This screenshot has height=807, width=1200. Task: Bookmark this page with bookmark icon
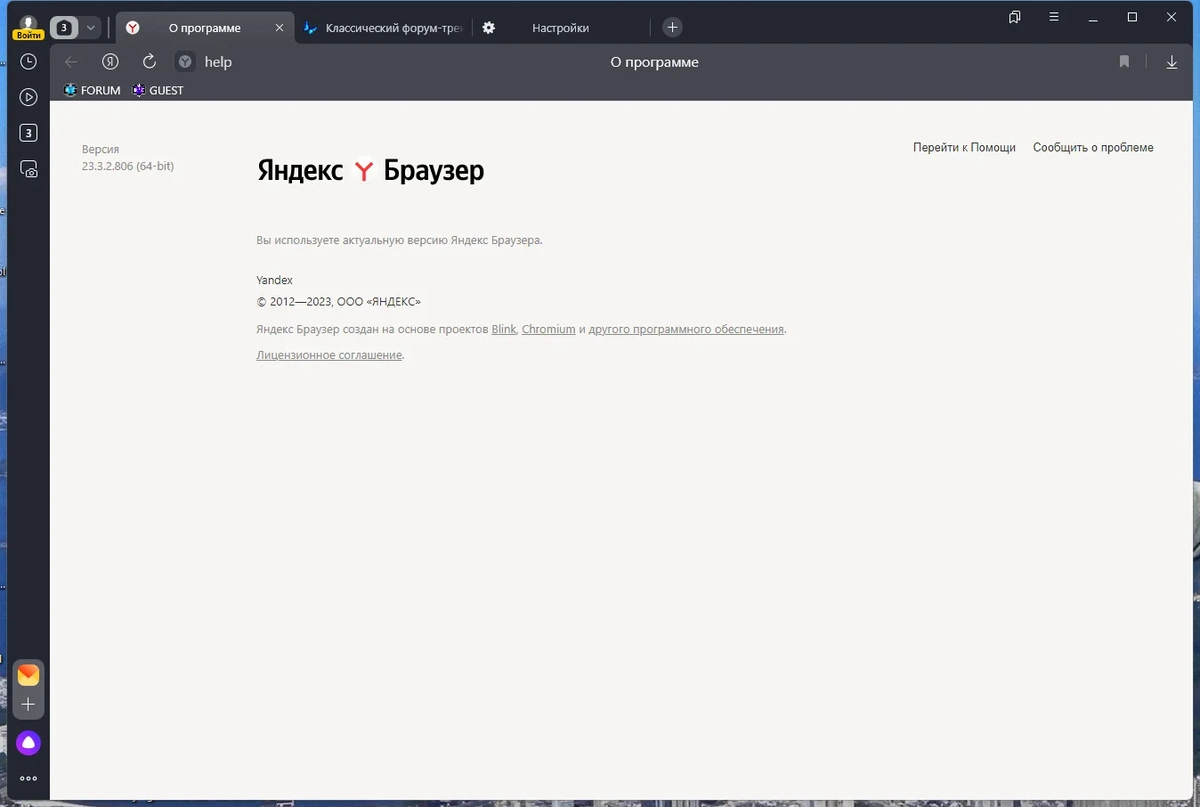1124,62
